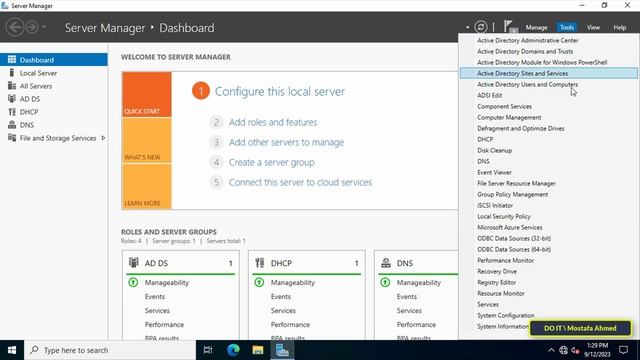Open Task View from the taskbar

208,350
